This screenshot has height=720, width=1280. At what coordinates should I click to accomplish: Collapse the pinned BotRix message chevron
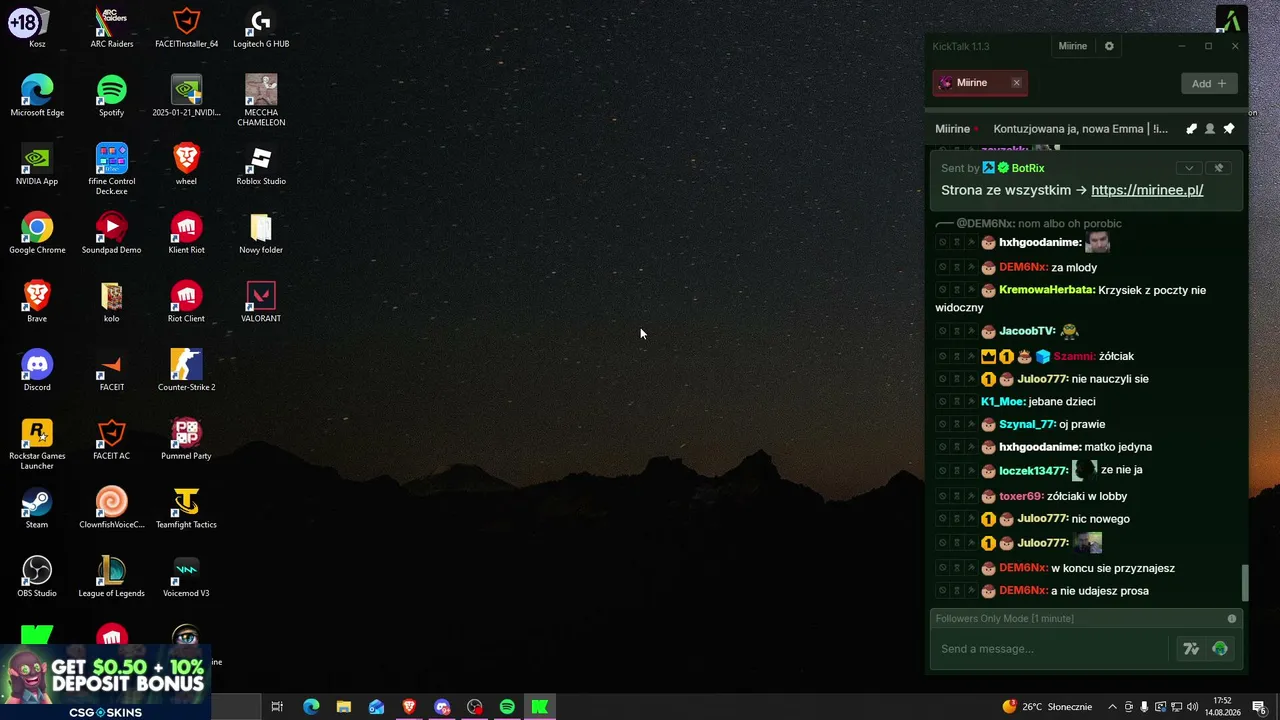pyautogui.click(x=1188, y=168)
